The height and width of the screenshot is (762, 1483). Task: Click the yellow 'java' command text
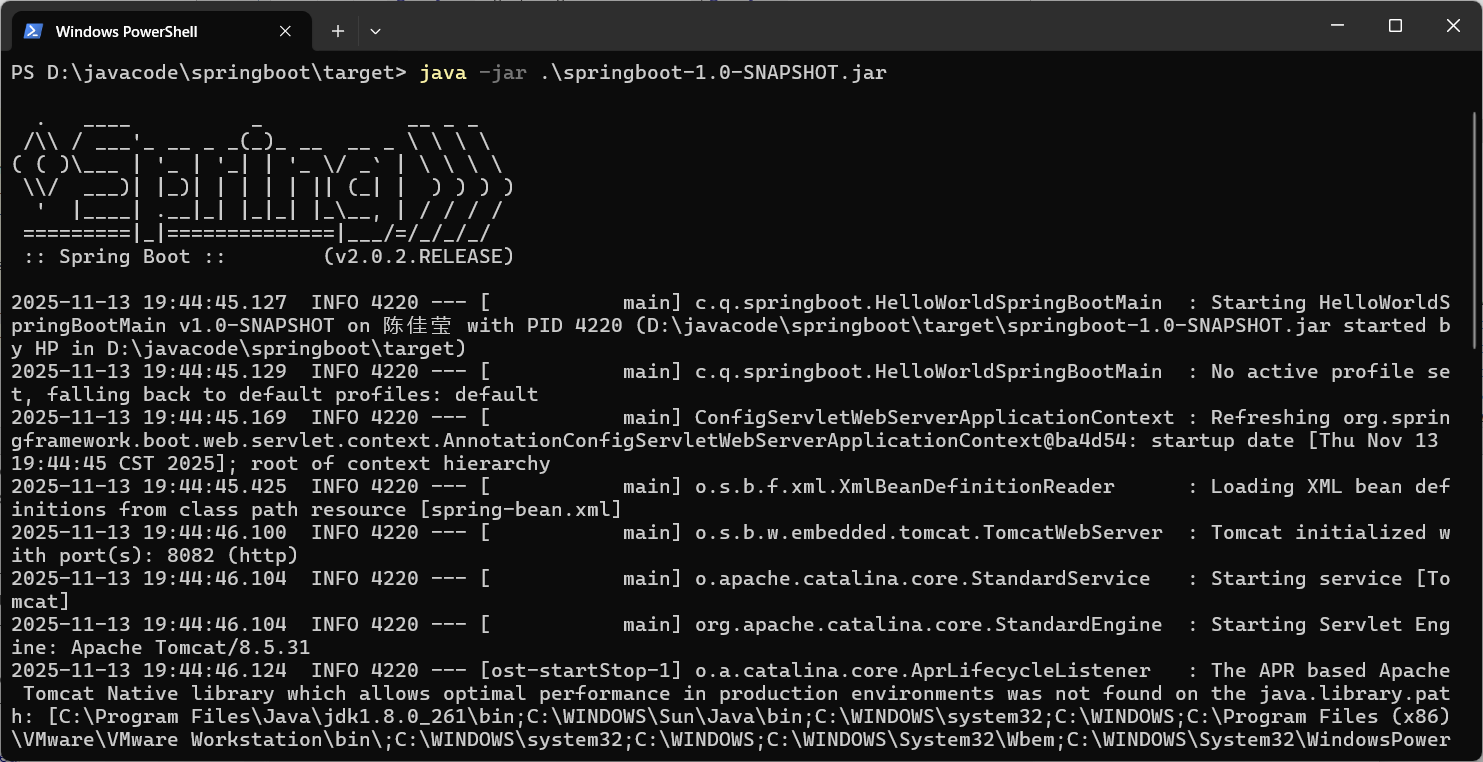(443, 73)
